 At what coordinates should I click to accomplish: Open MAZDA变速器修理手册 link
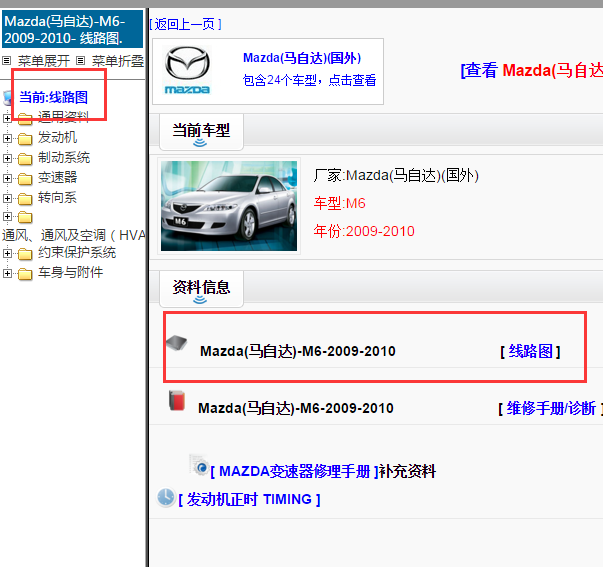point(295,471)
